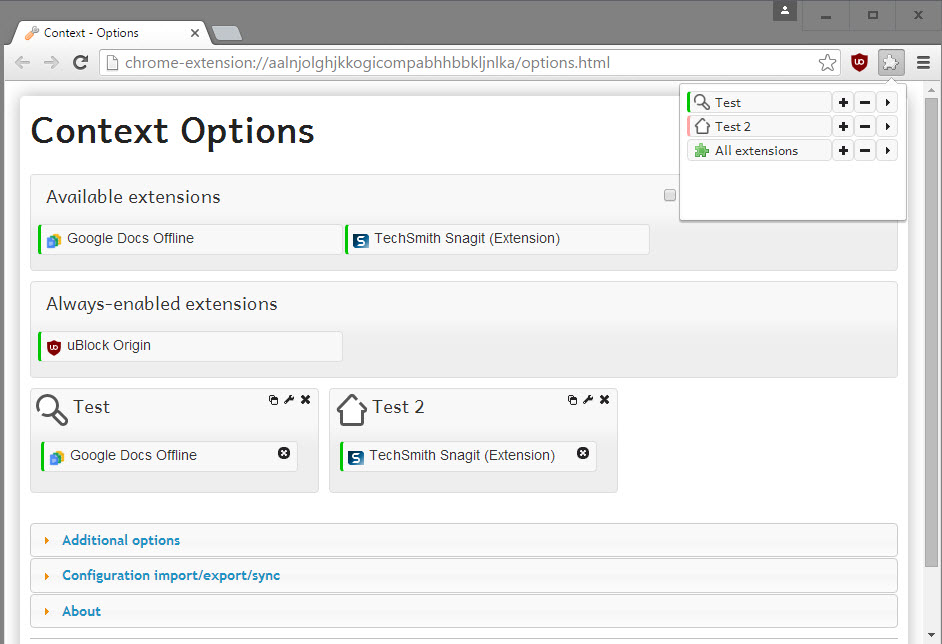Click the Context Options heading
942x644 pixels.
pos(172,130)
